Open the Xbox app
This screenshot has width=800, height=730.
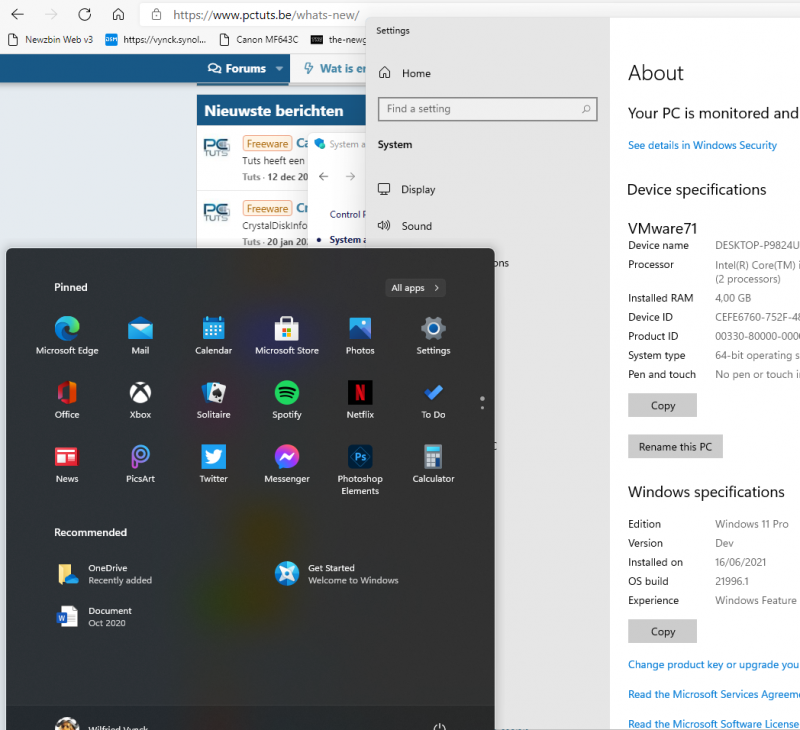(x=140, y=399)
